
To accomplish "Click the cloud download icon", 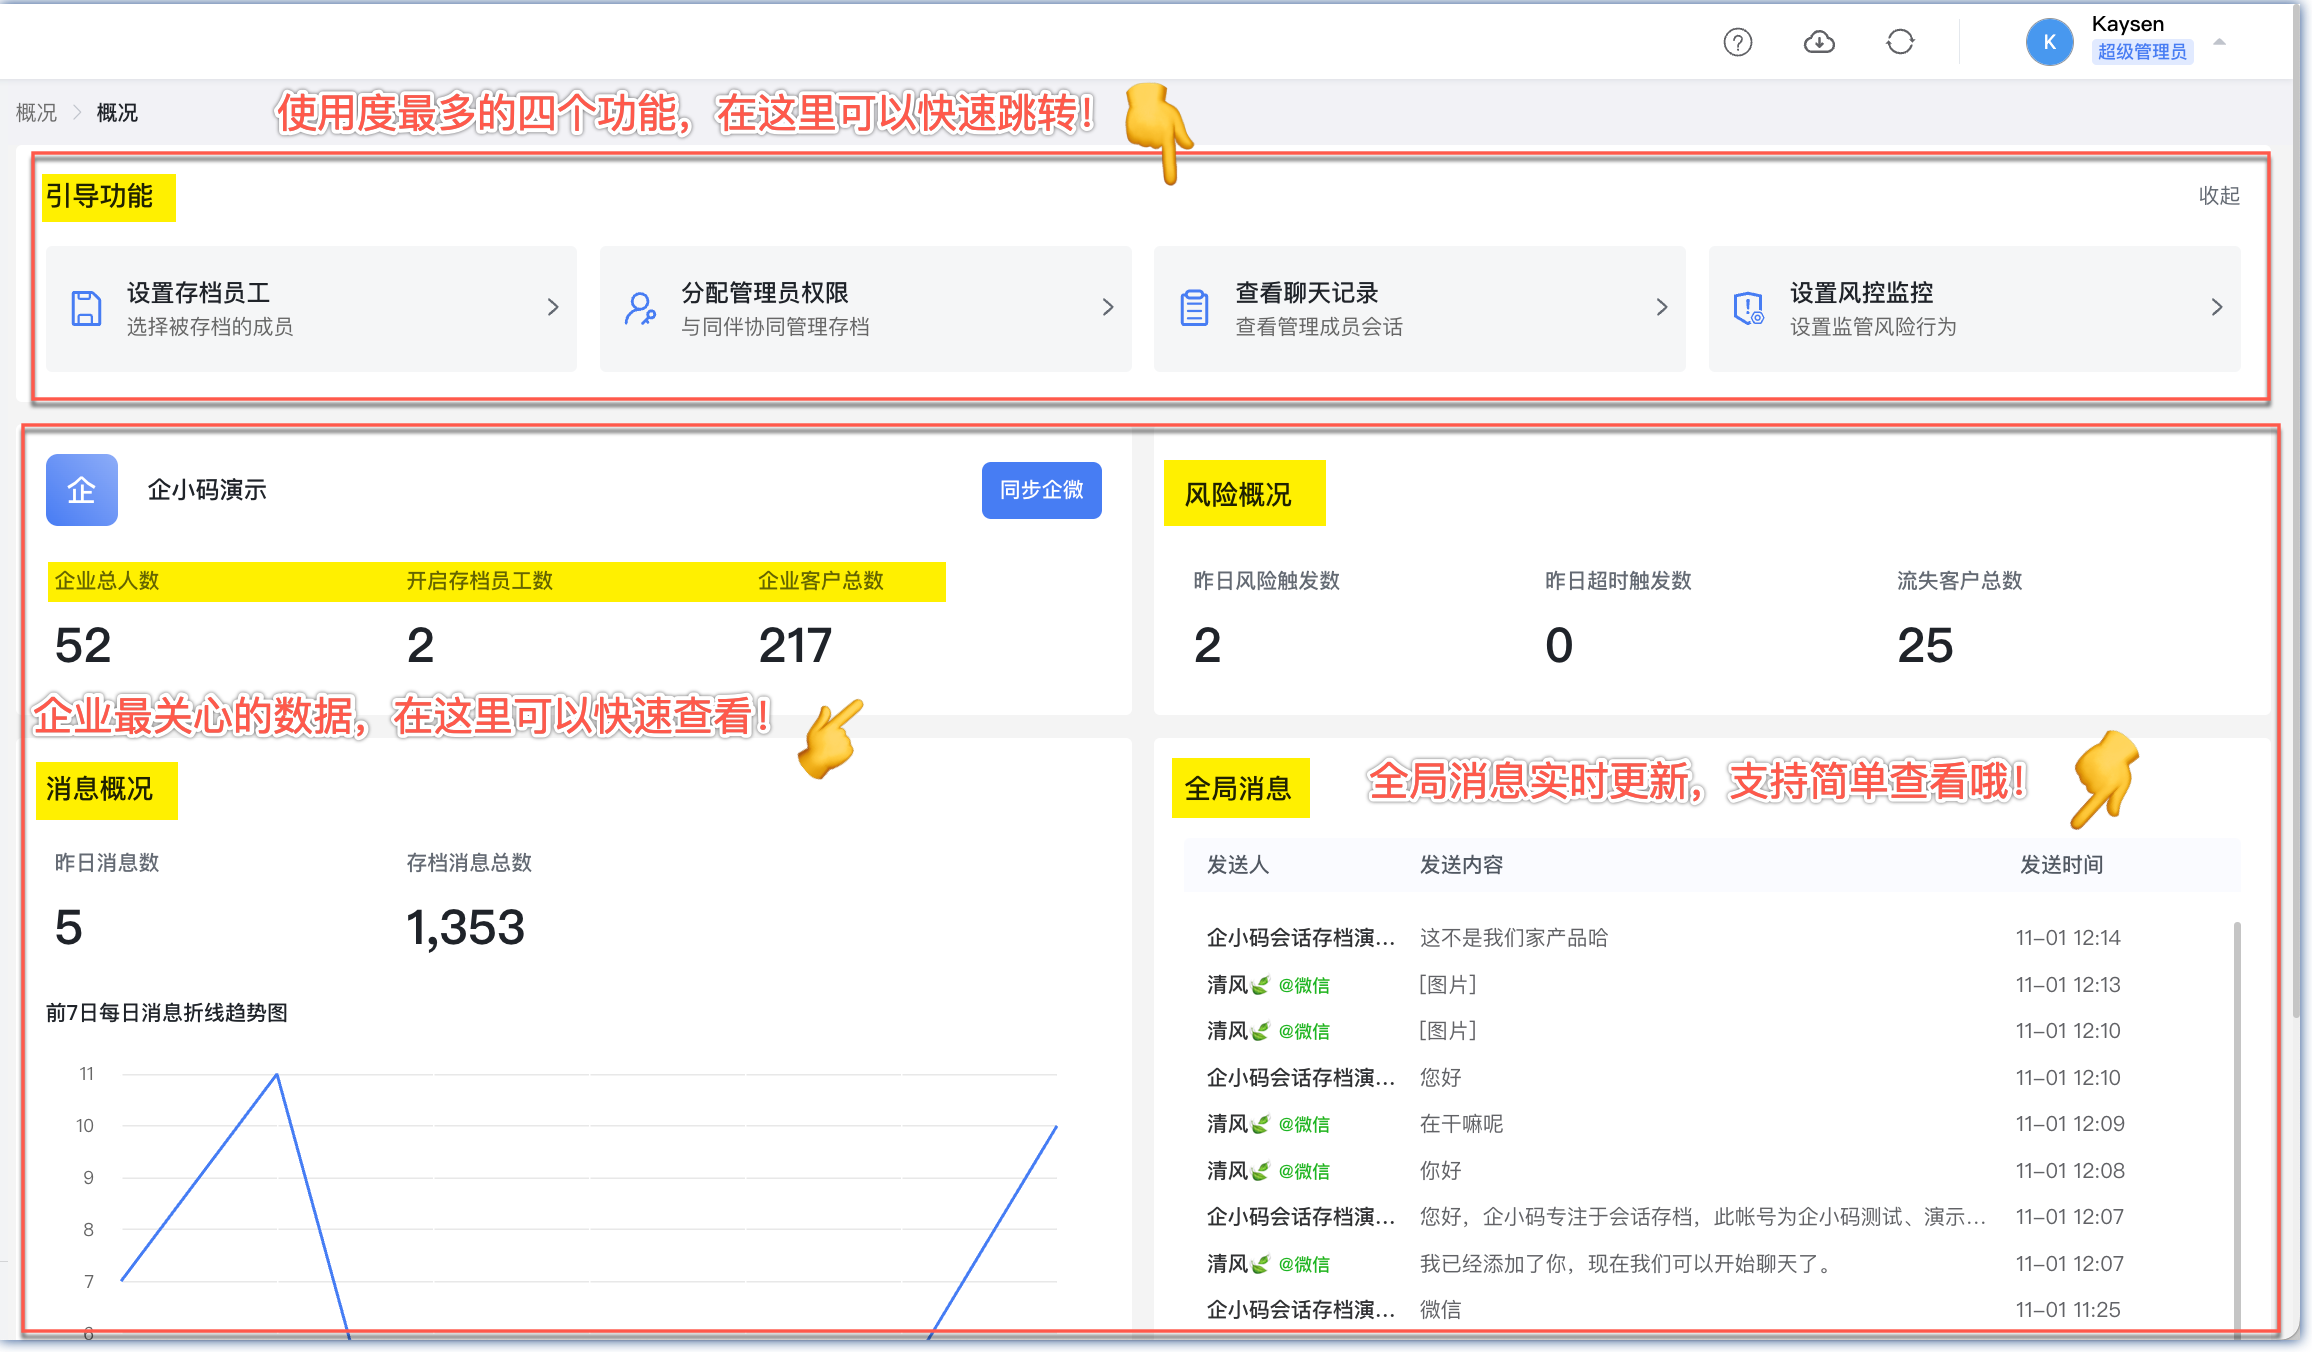I will [x=1819, y=42].
